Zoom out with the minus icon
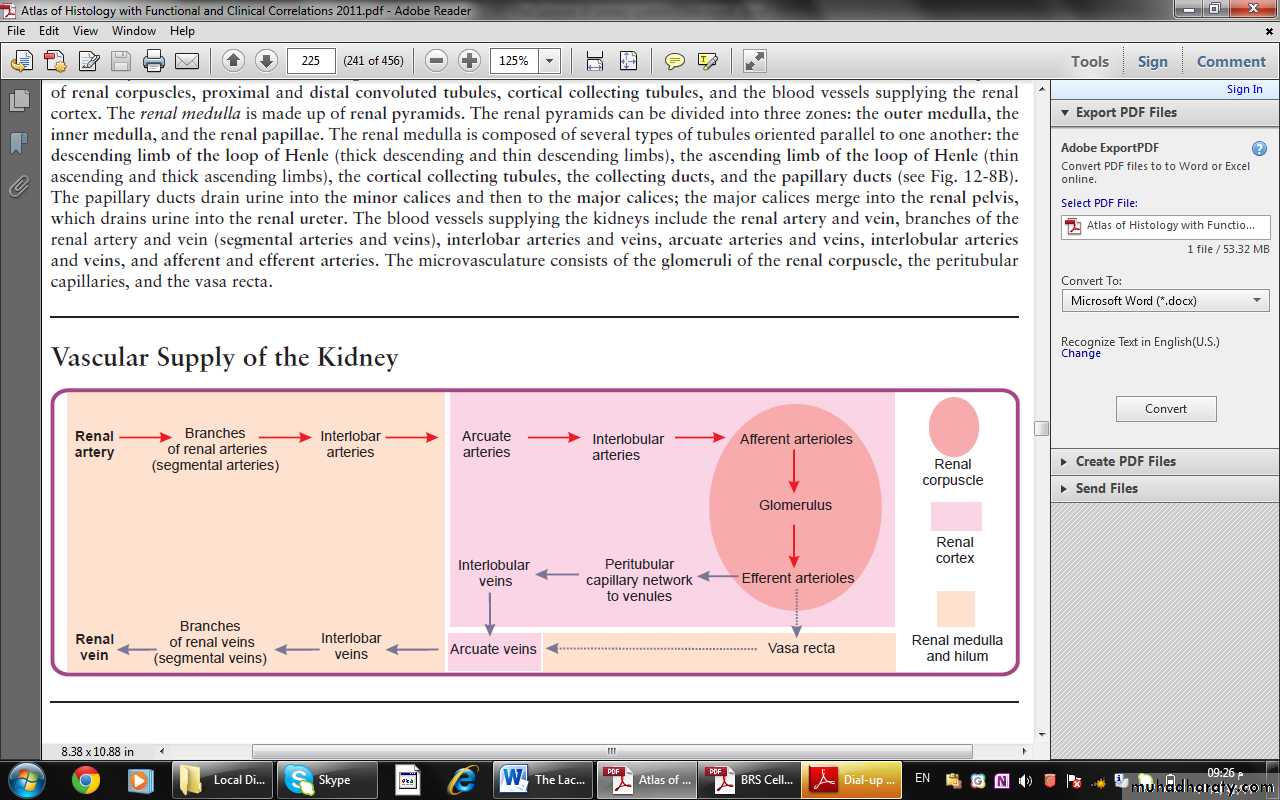Viewport: 1280px width, 800px height. [x=436, y=61]
